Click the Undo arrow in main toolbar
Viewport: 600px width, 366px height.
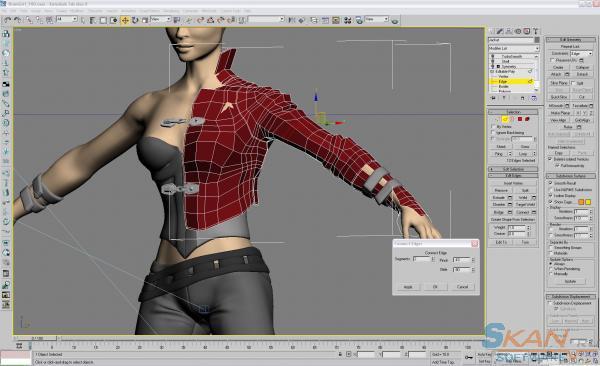tap(7, 20)
